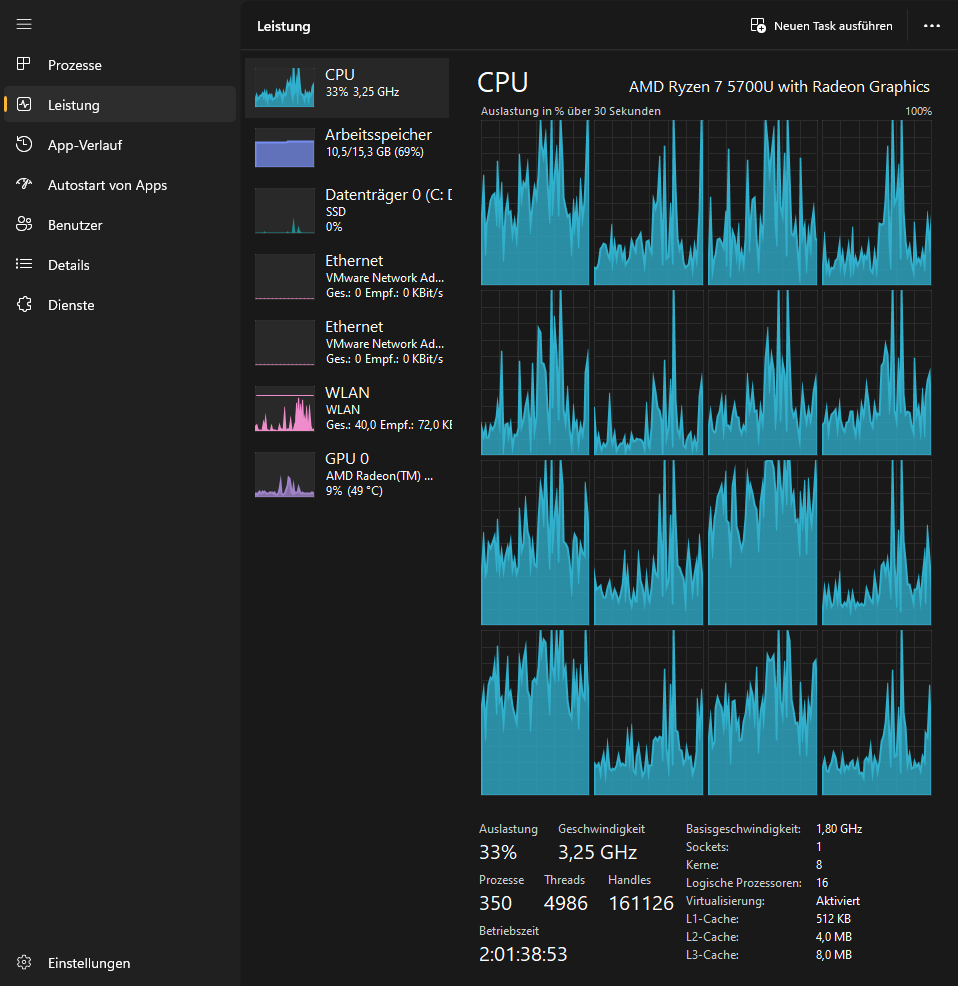
Task: Click the Leistung pulse icon
Action: 24,104
